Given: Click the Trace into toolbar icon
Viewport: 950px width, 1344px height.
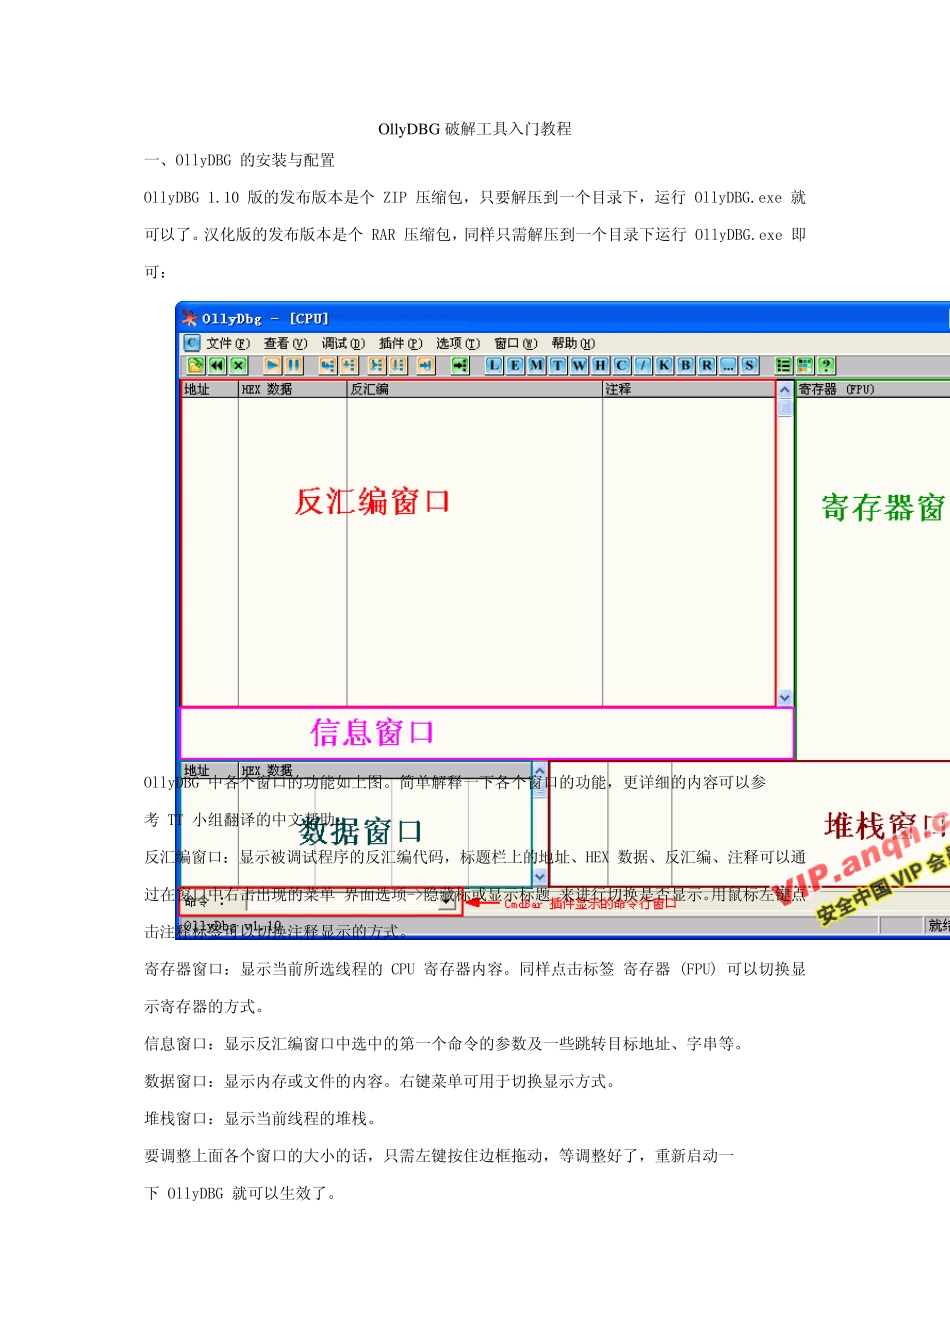Looking at the screenshot, I should pyautogui.click(x=377, y=365).
